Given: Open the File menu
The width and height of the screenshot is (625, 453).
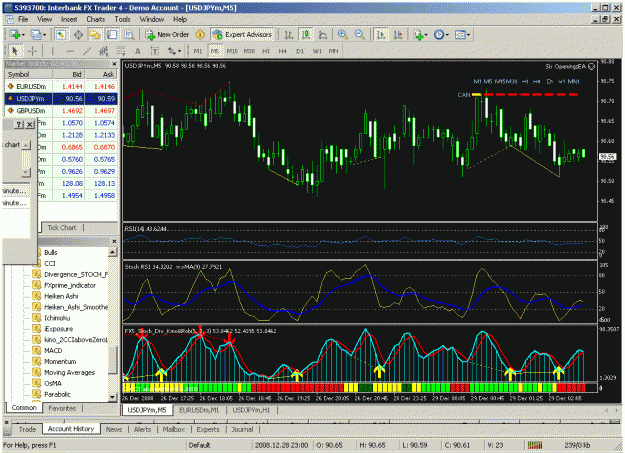Looking at the screenshot, I should (23, 19).
